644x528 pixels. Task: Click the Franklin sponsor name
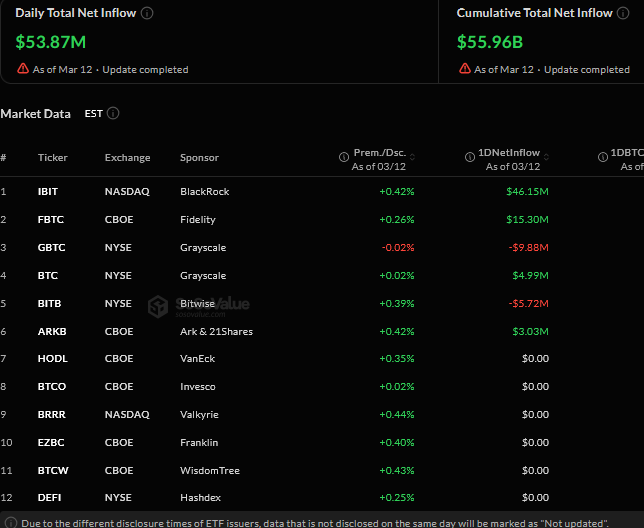click(x=199, y=443)
